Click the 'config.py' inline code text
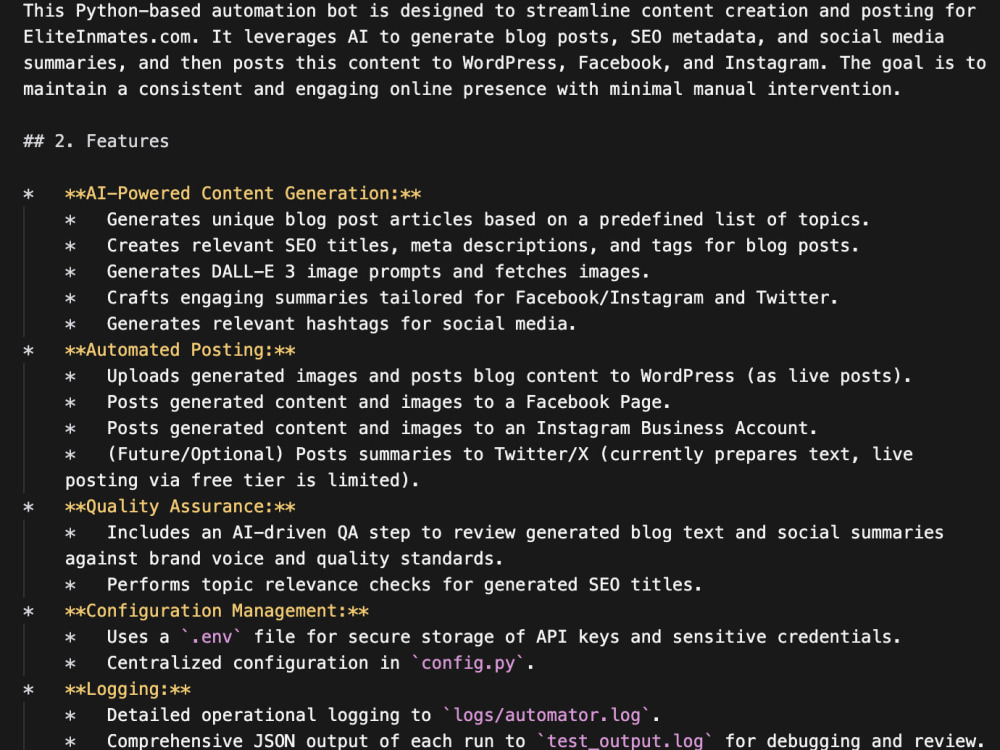Image resolution: width=1000 pixels, height=750 pixels. pos(468,664)
